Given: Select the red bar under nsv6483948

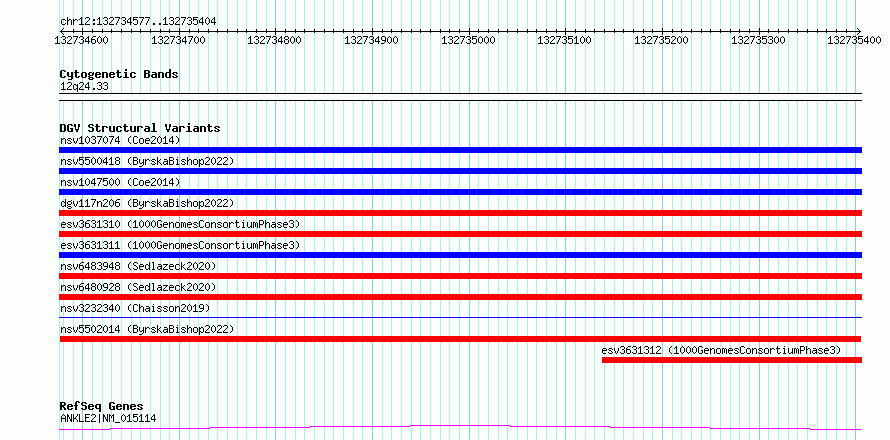Looking at the screenshot, I should tap(461, 276).
